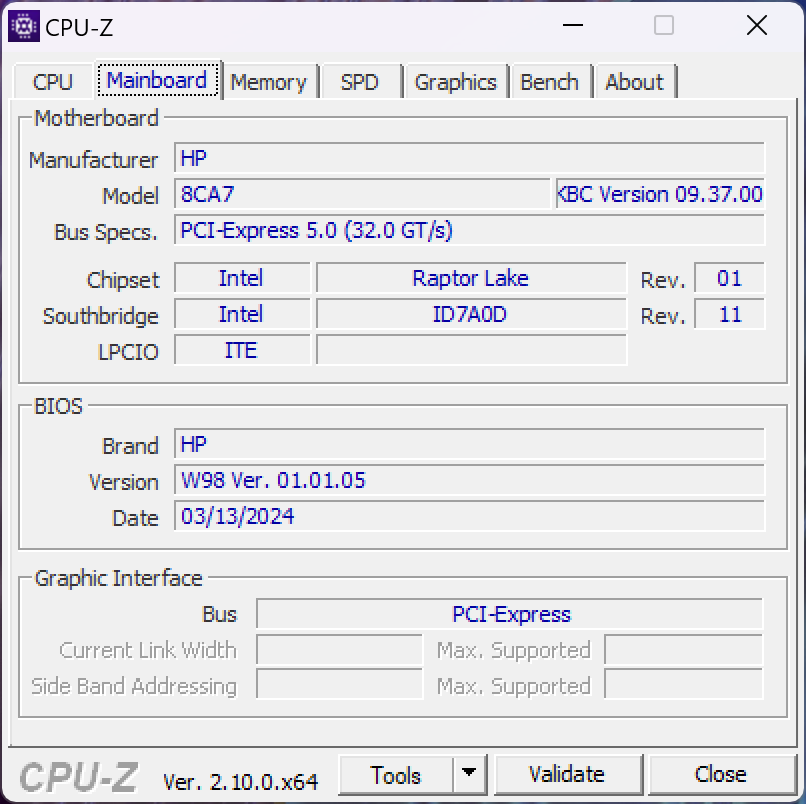Click the Southbridge Rev. value 11
This screenshot has width=806, height=804.
[729, 314]
